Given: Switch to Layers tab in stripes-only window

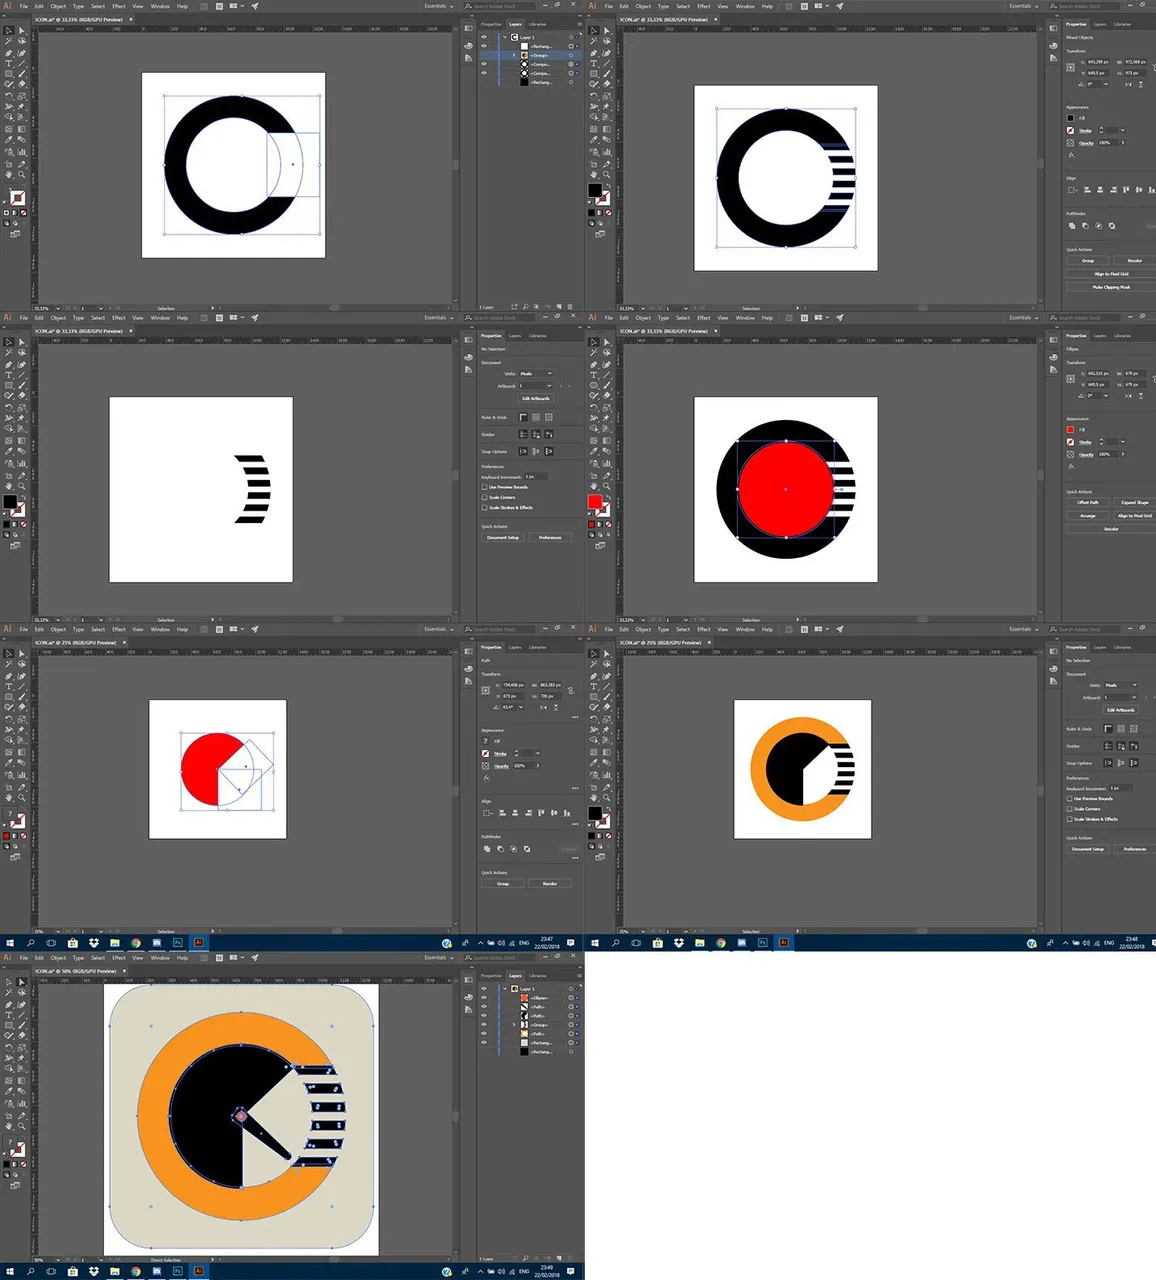Looking at the screenshot, I should (515, 336).
